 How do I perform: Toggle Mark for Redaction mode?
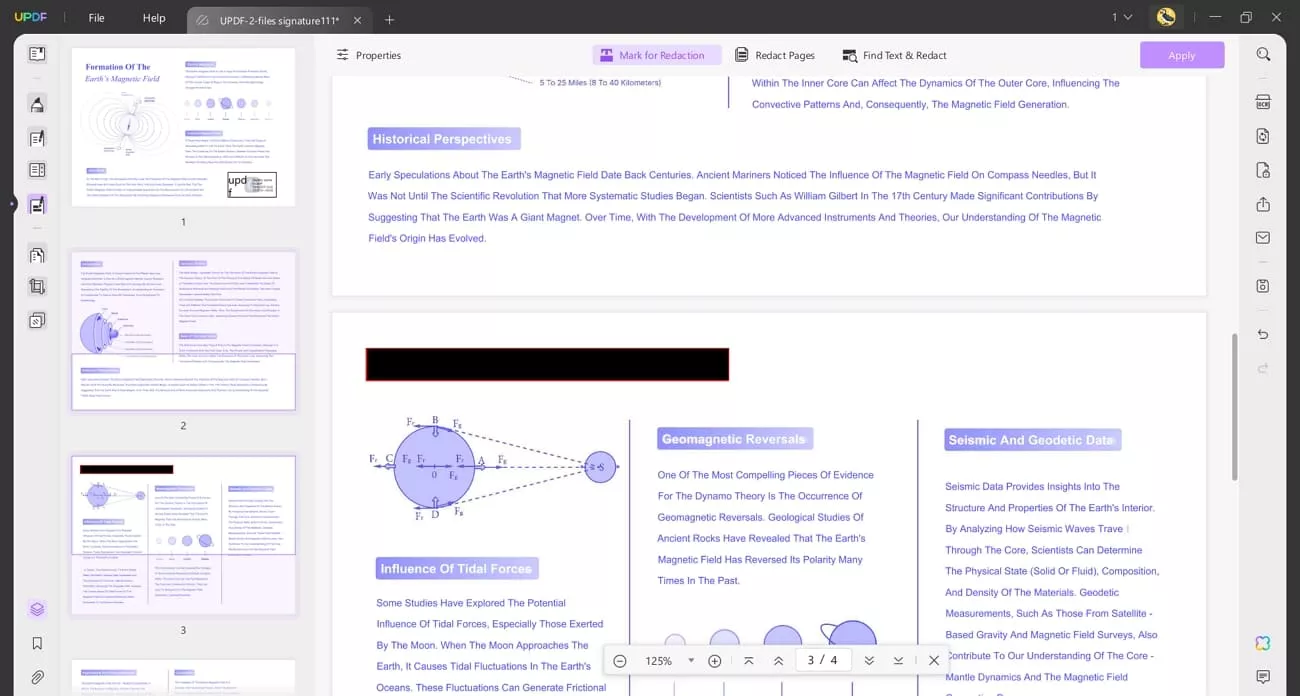tap(656, 55)
